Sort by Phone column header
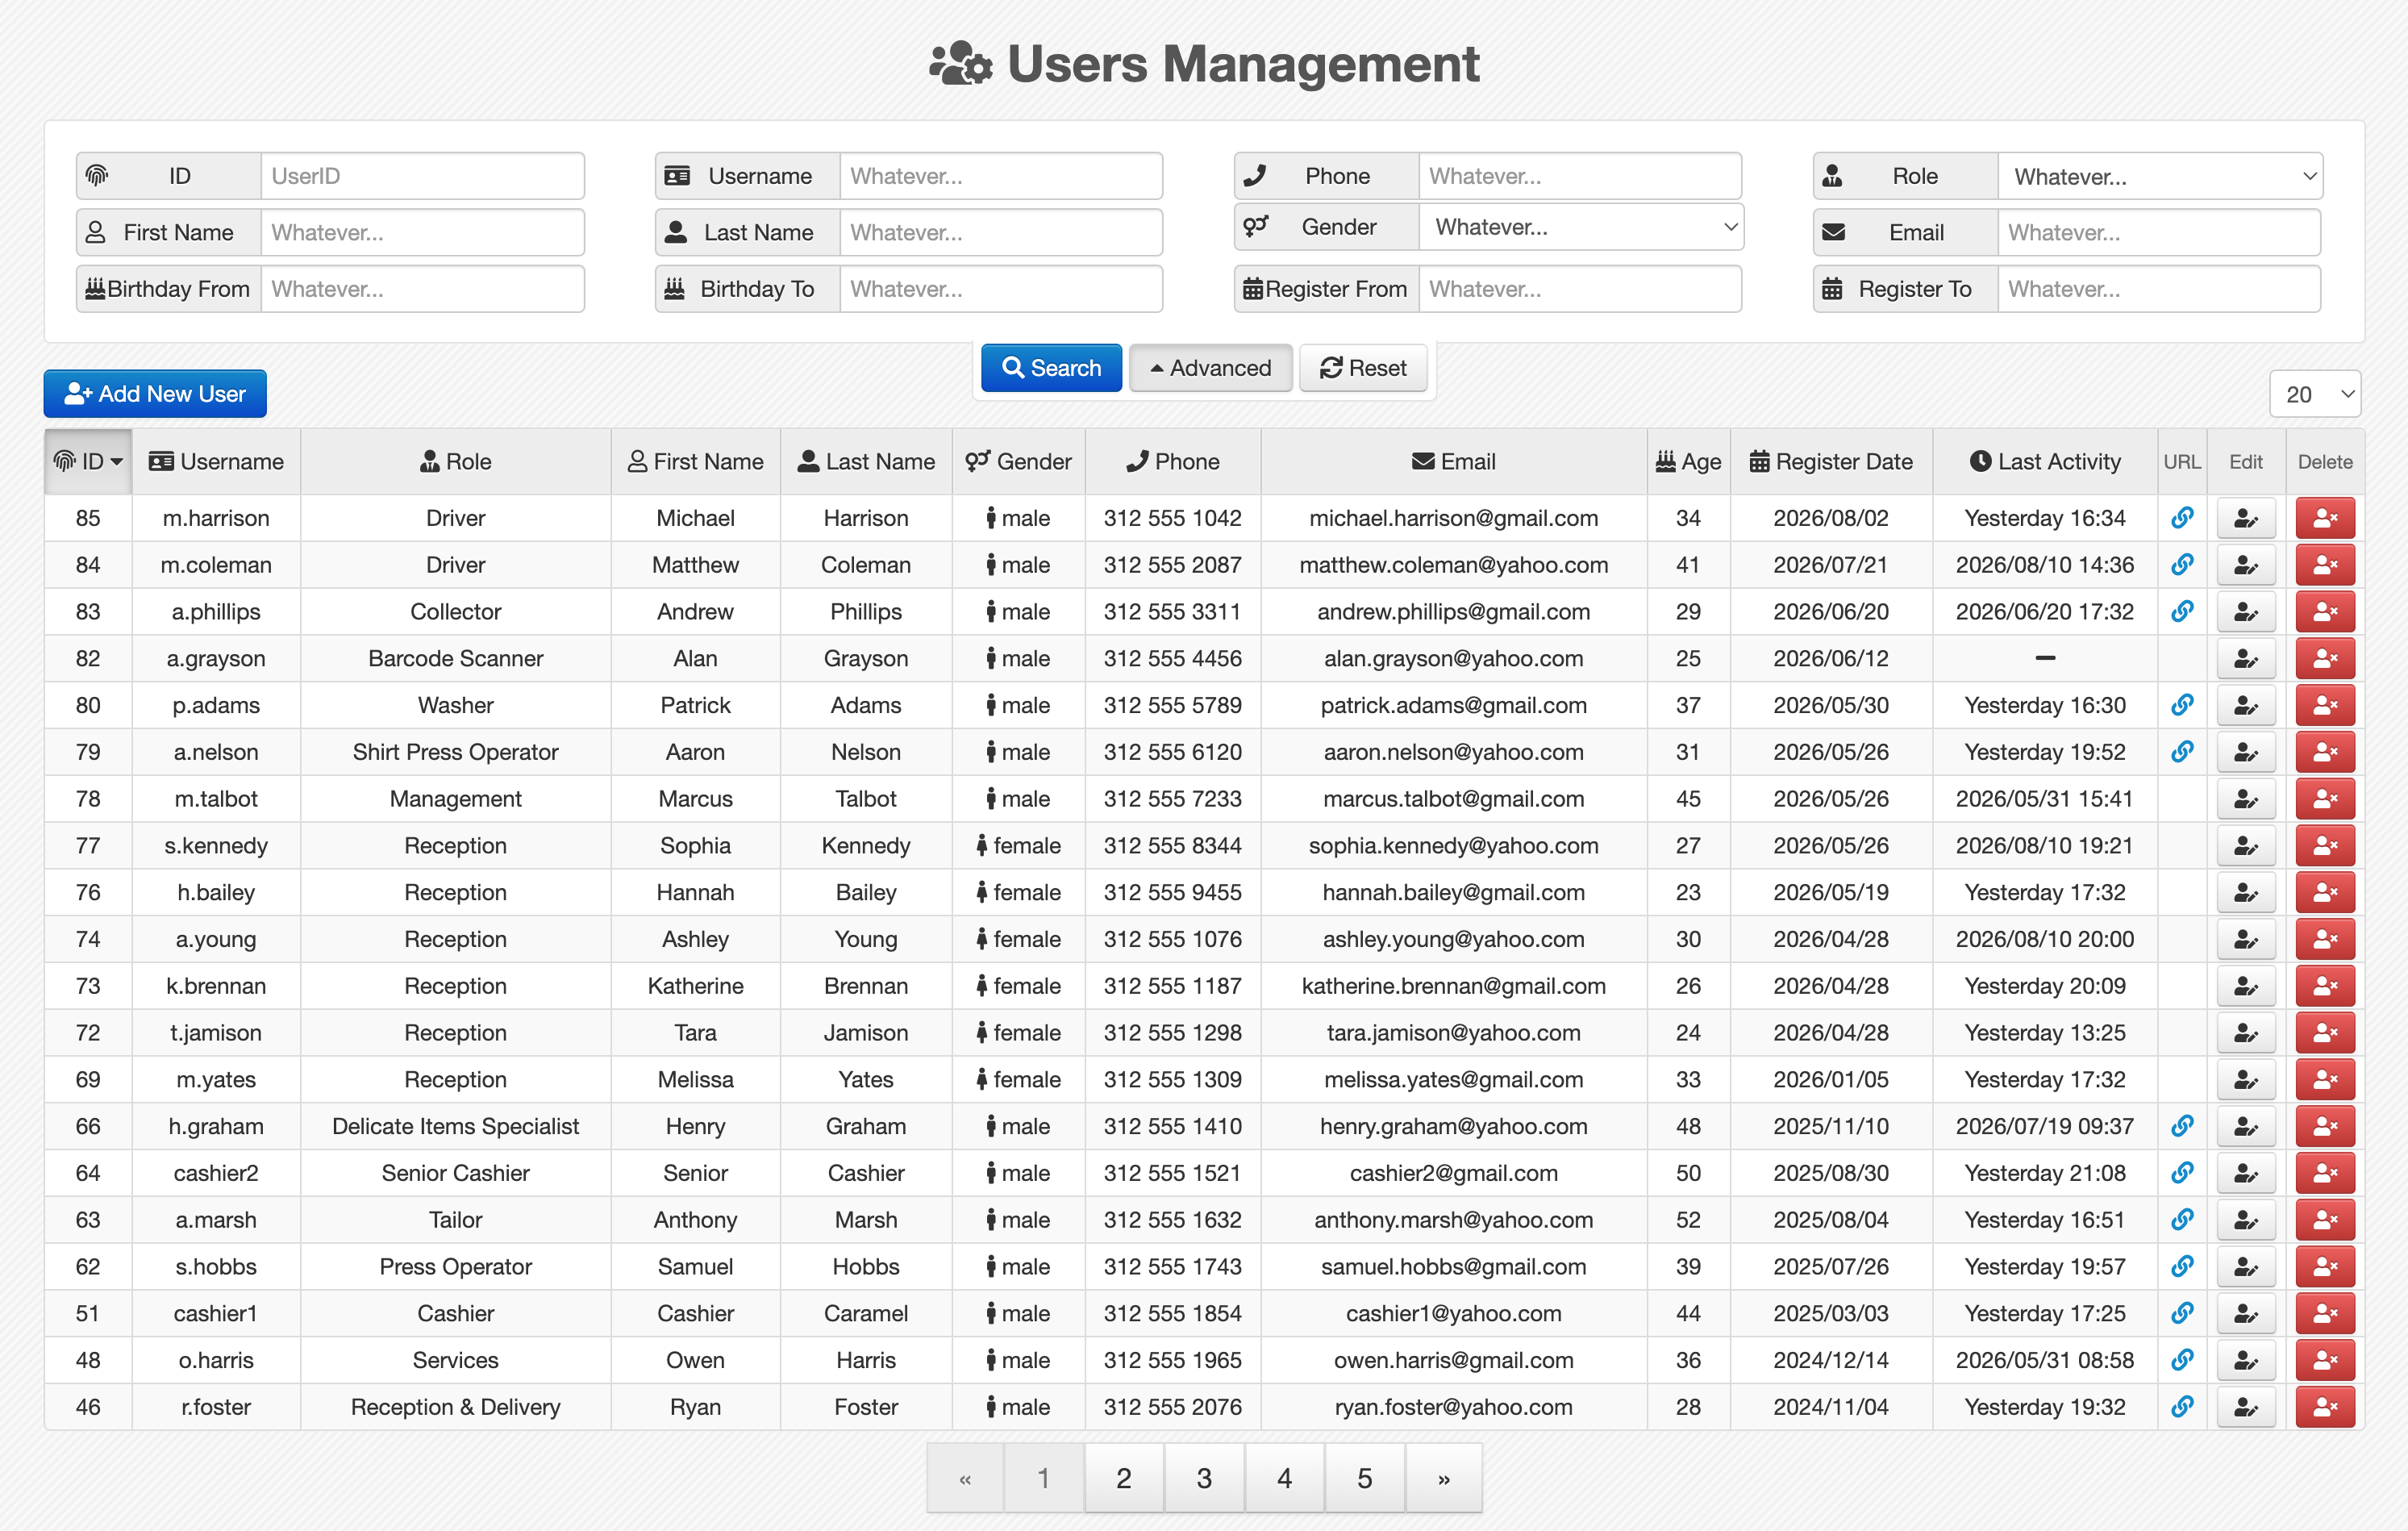The height and width of the screenshot is (1531, 2408). (x=1172, y=461)
